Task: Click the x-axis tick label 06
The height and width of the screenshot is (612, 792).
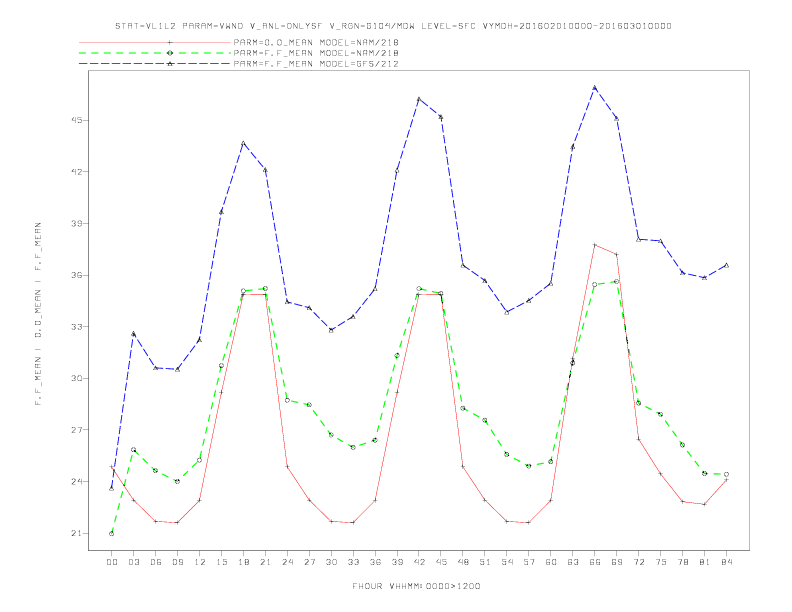Action: click(x=156, y=562)
